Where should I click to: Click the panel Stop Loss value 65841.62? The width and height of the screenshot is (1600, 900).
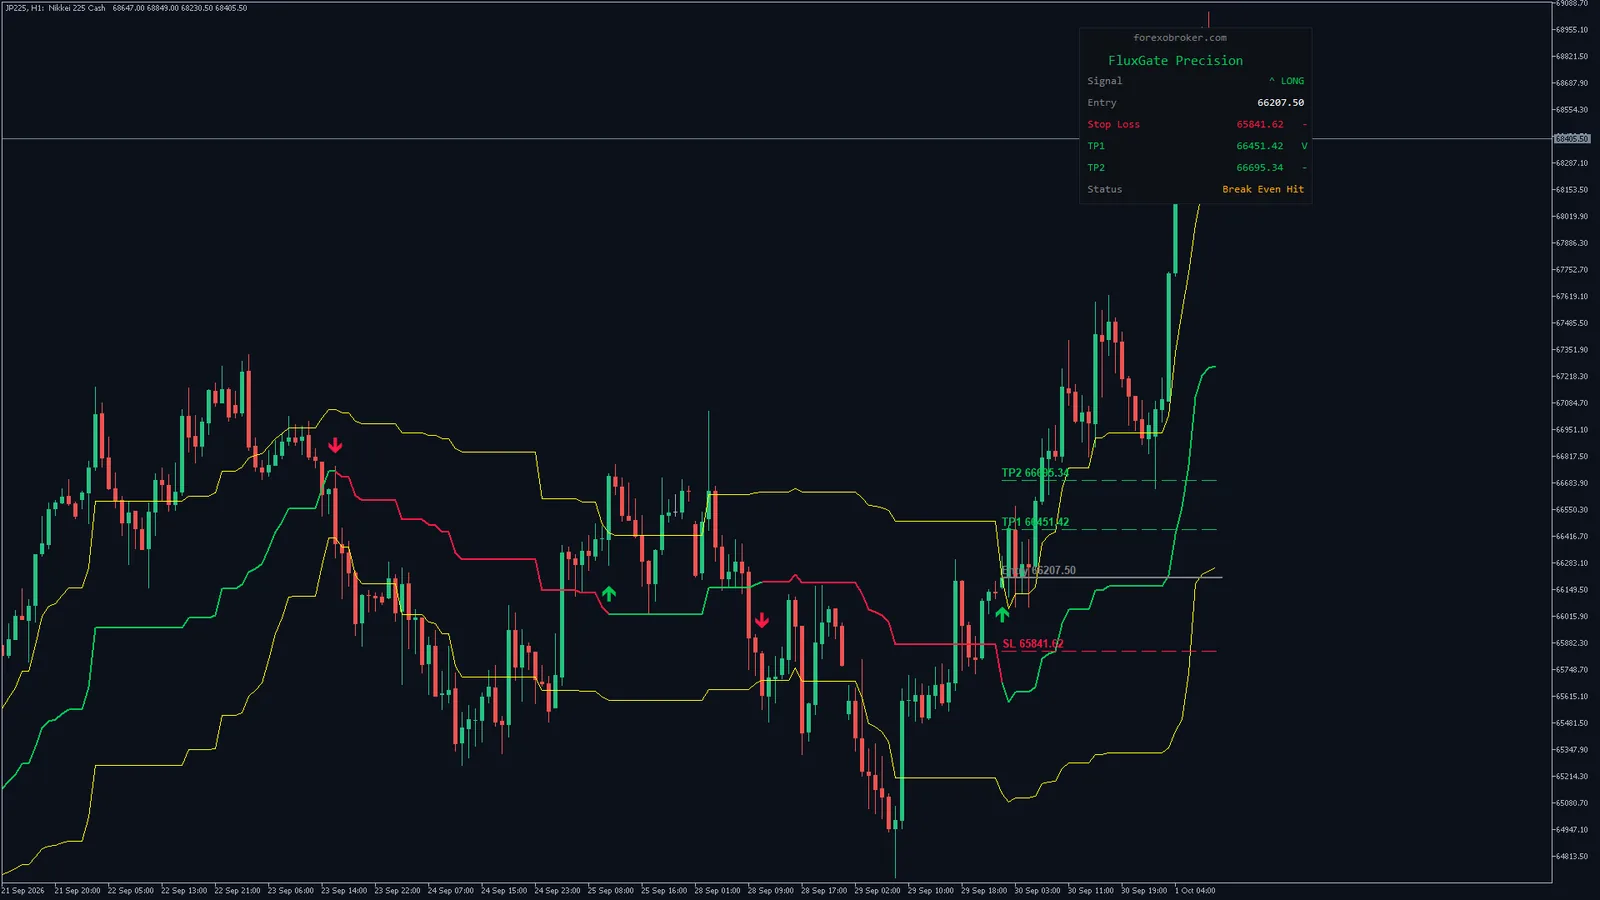point(1260,125)
